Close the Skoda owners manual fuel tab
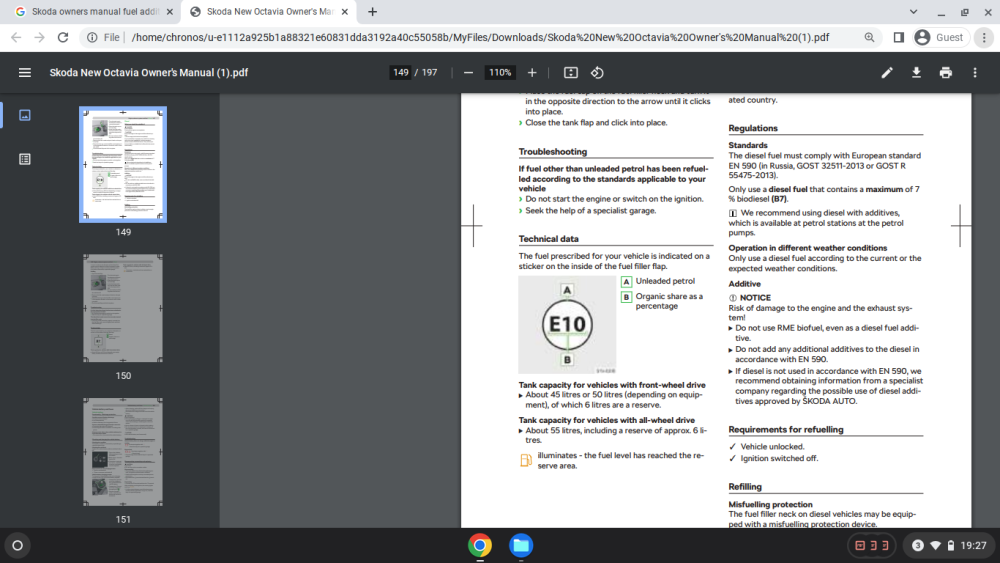This screenshot has height=563, width=1000. coord(169,11)
